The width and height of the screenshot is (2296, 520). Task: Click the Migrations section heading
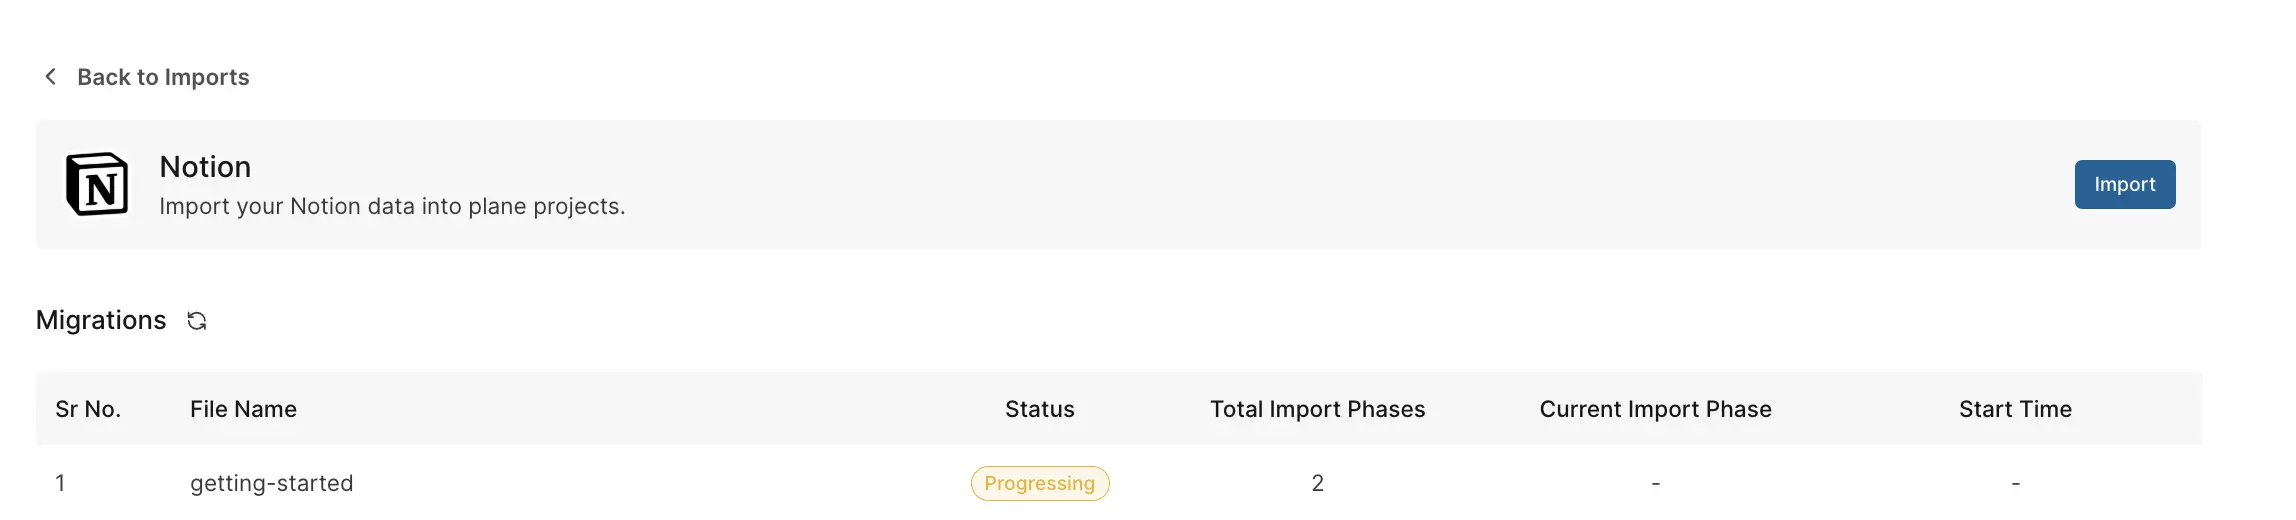point(101,320)
